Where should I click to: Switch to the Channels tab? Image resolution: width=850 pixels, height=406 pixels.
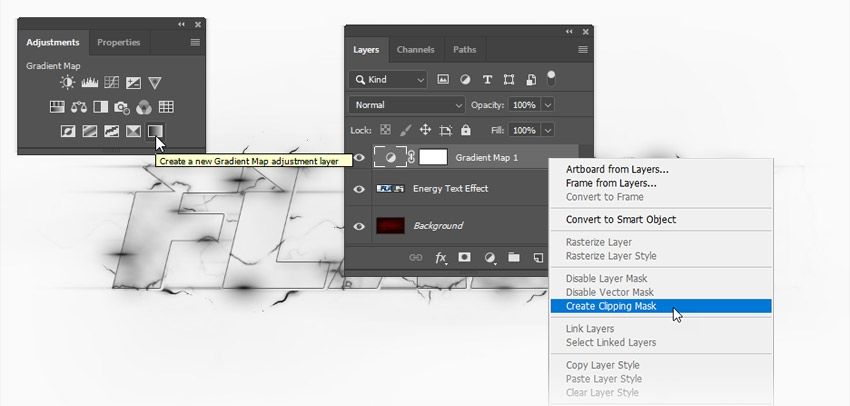click(x=415, y=49)
